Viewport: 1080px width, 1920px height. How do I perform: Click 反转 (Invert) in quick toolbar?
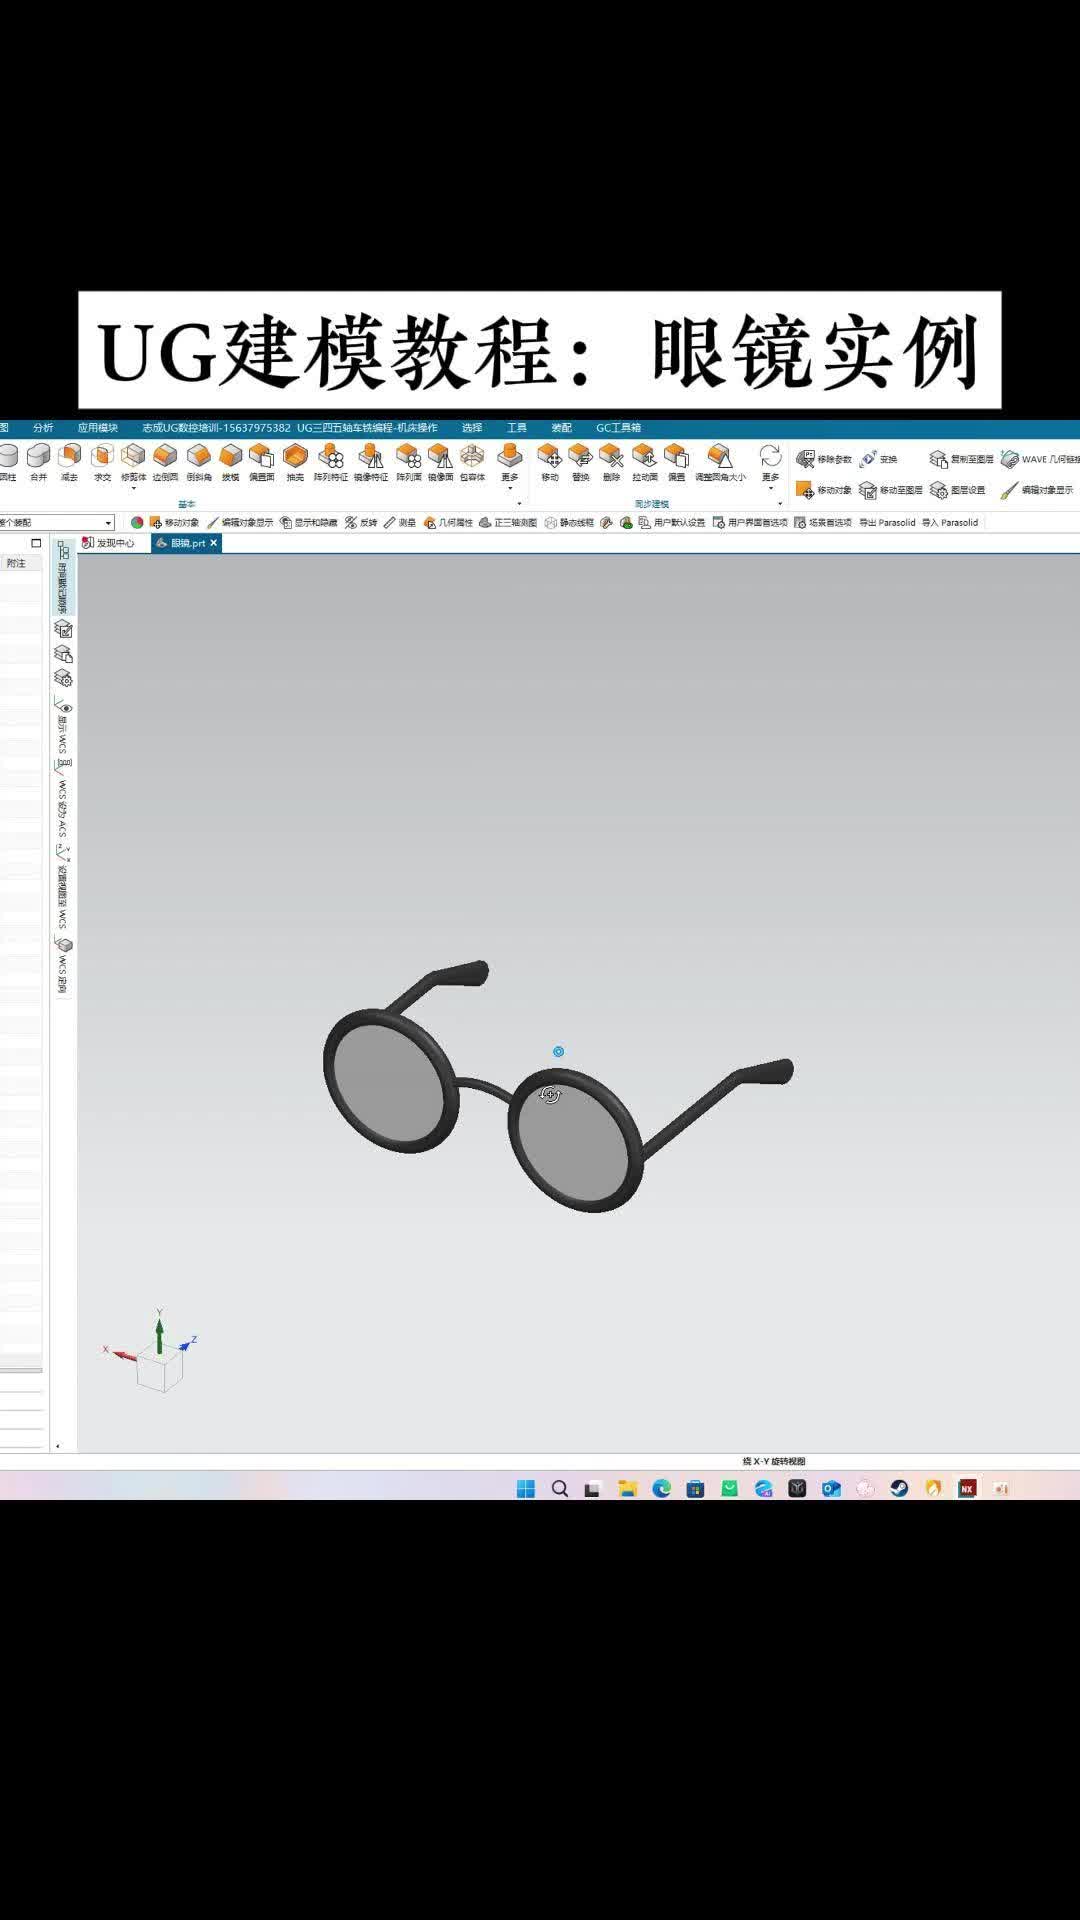point(361,522)
